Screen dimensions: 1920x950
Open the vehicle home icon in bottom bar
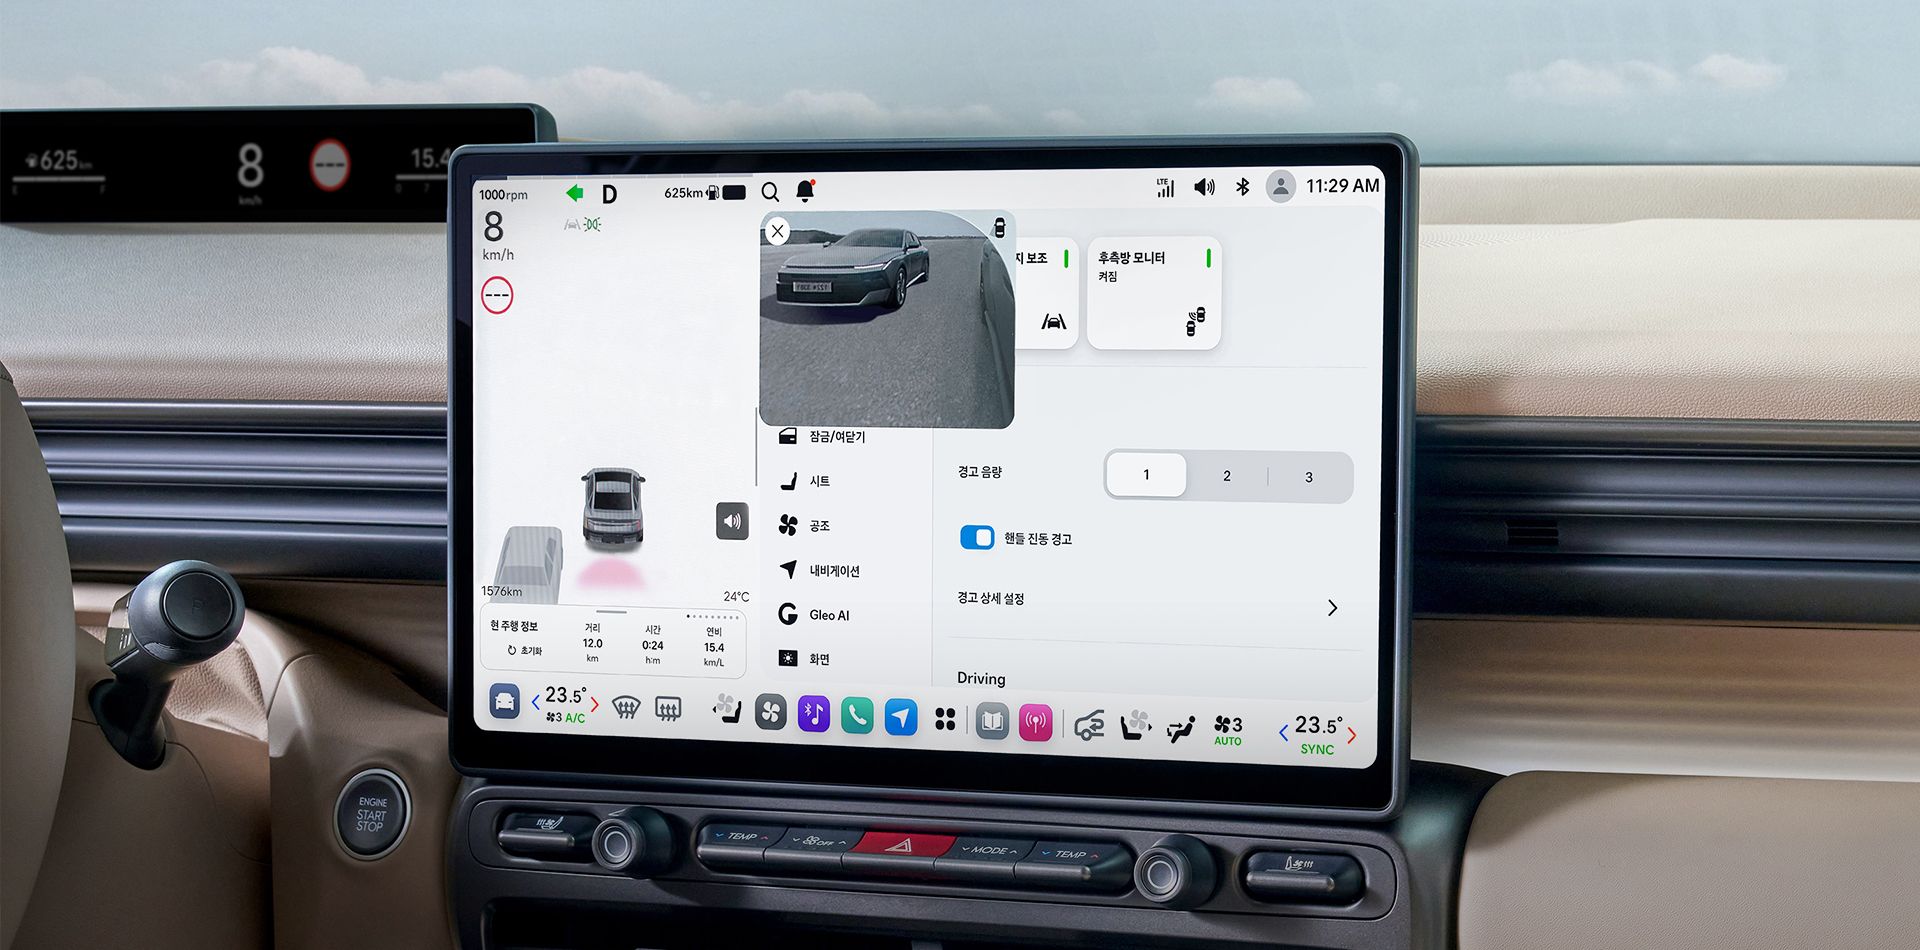[x=505, y=701]
